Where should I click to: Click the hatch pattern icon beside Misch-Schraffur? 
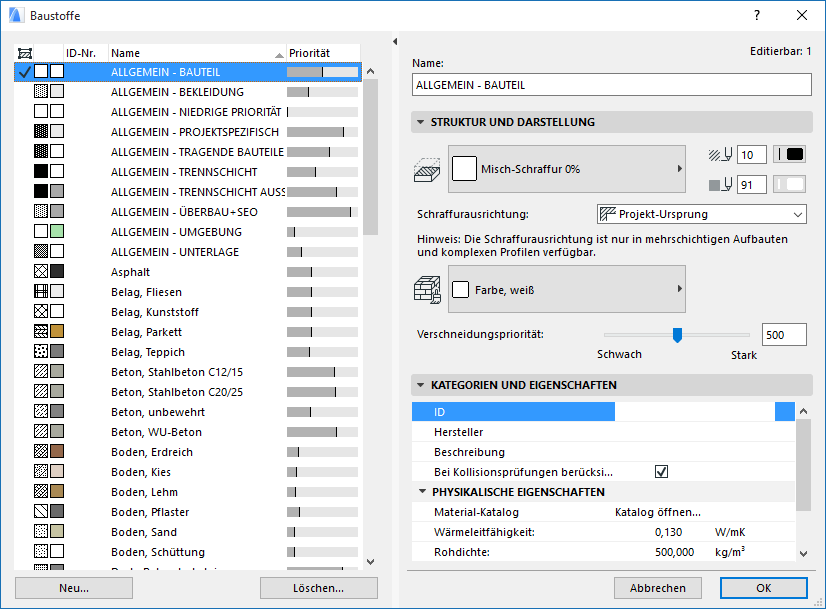pyautogui.click(x=427, y=170)
